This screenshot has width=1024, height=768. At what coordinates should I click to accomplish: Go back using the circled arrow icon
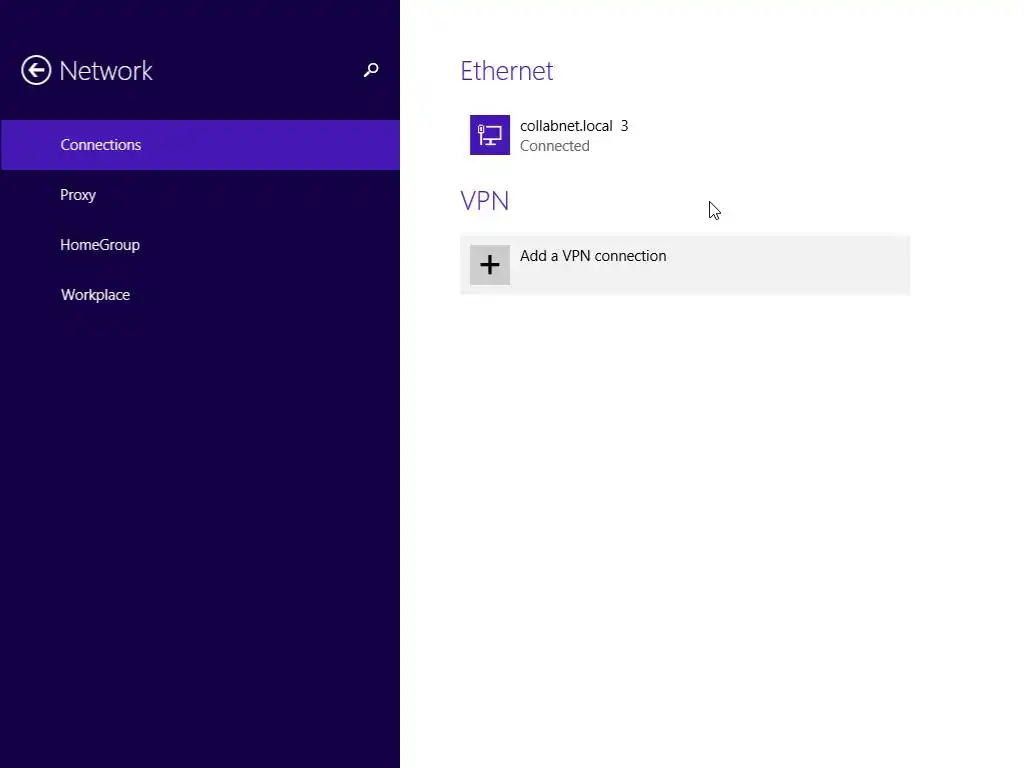(36, 70)
